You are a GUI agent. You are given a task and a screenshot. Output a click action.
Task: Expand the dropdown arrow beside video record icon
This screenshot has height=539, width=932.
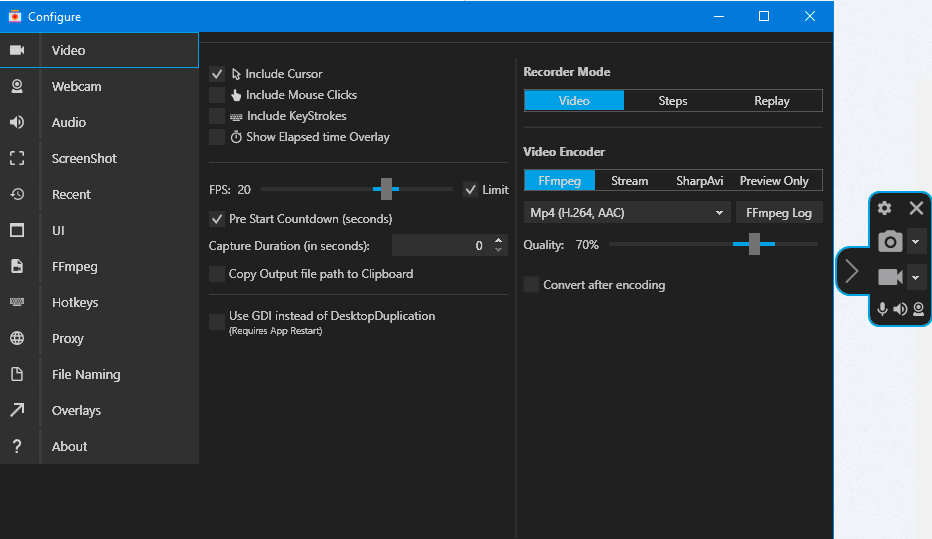coord(916,277)
